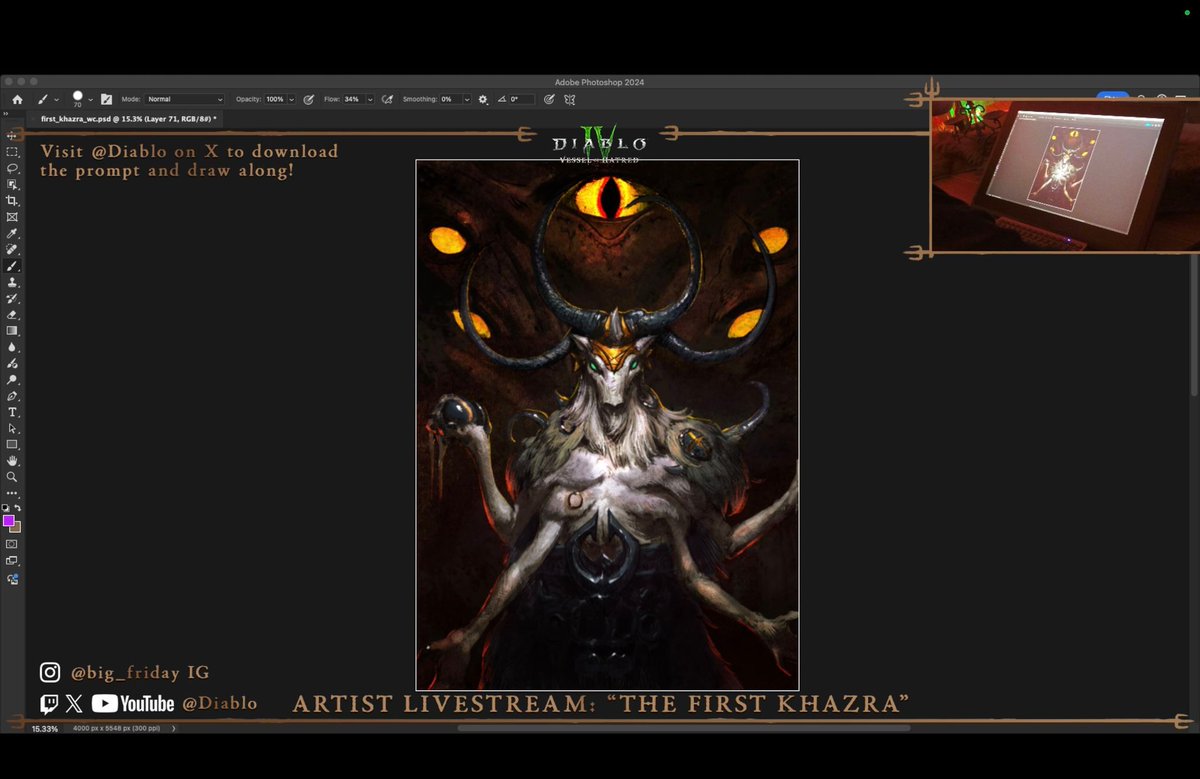Open status bar info arrow menu

(x=173, y=729)
